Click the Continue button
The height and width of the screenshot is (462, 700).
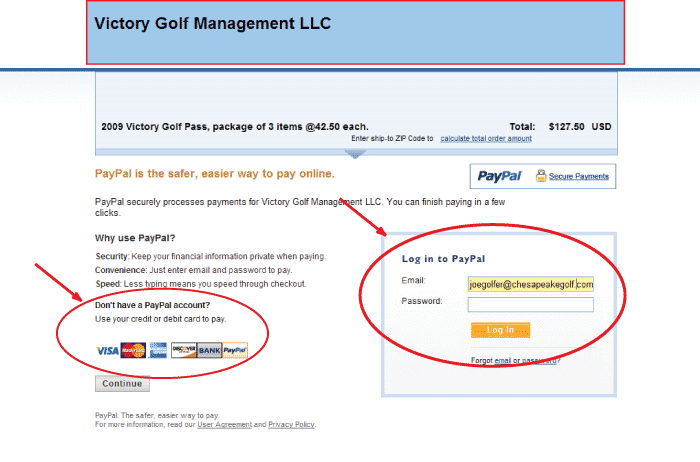click(122, 383)
